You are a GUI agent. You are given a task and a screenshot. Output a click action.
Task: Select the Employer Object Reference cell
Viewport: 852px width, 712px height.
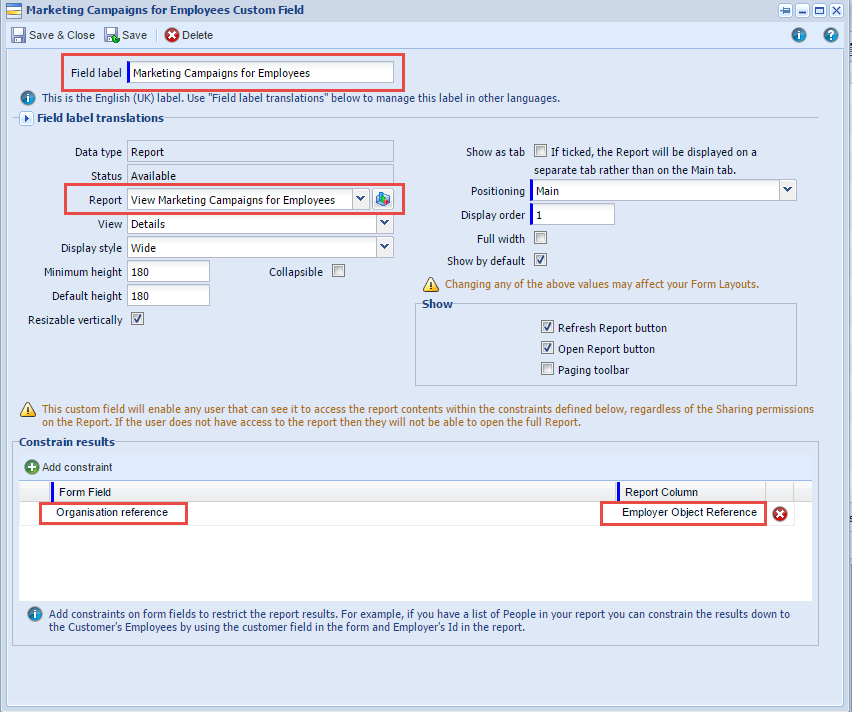pyautogui.click(x=689, y=513)
